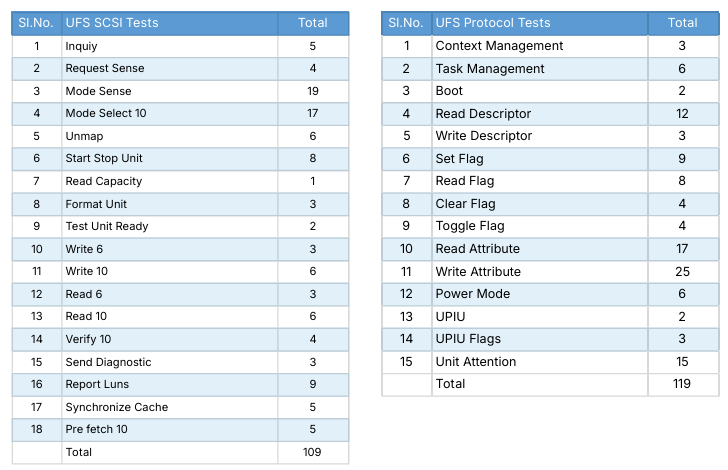Image resolution: width=728 pixels, height=470 pixels.
Task: Select the Request Sense test name
Action: pos(105,68)
